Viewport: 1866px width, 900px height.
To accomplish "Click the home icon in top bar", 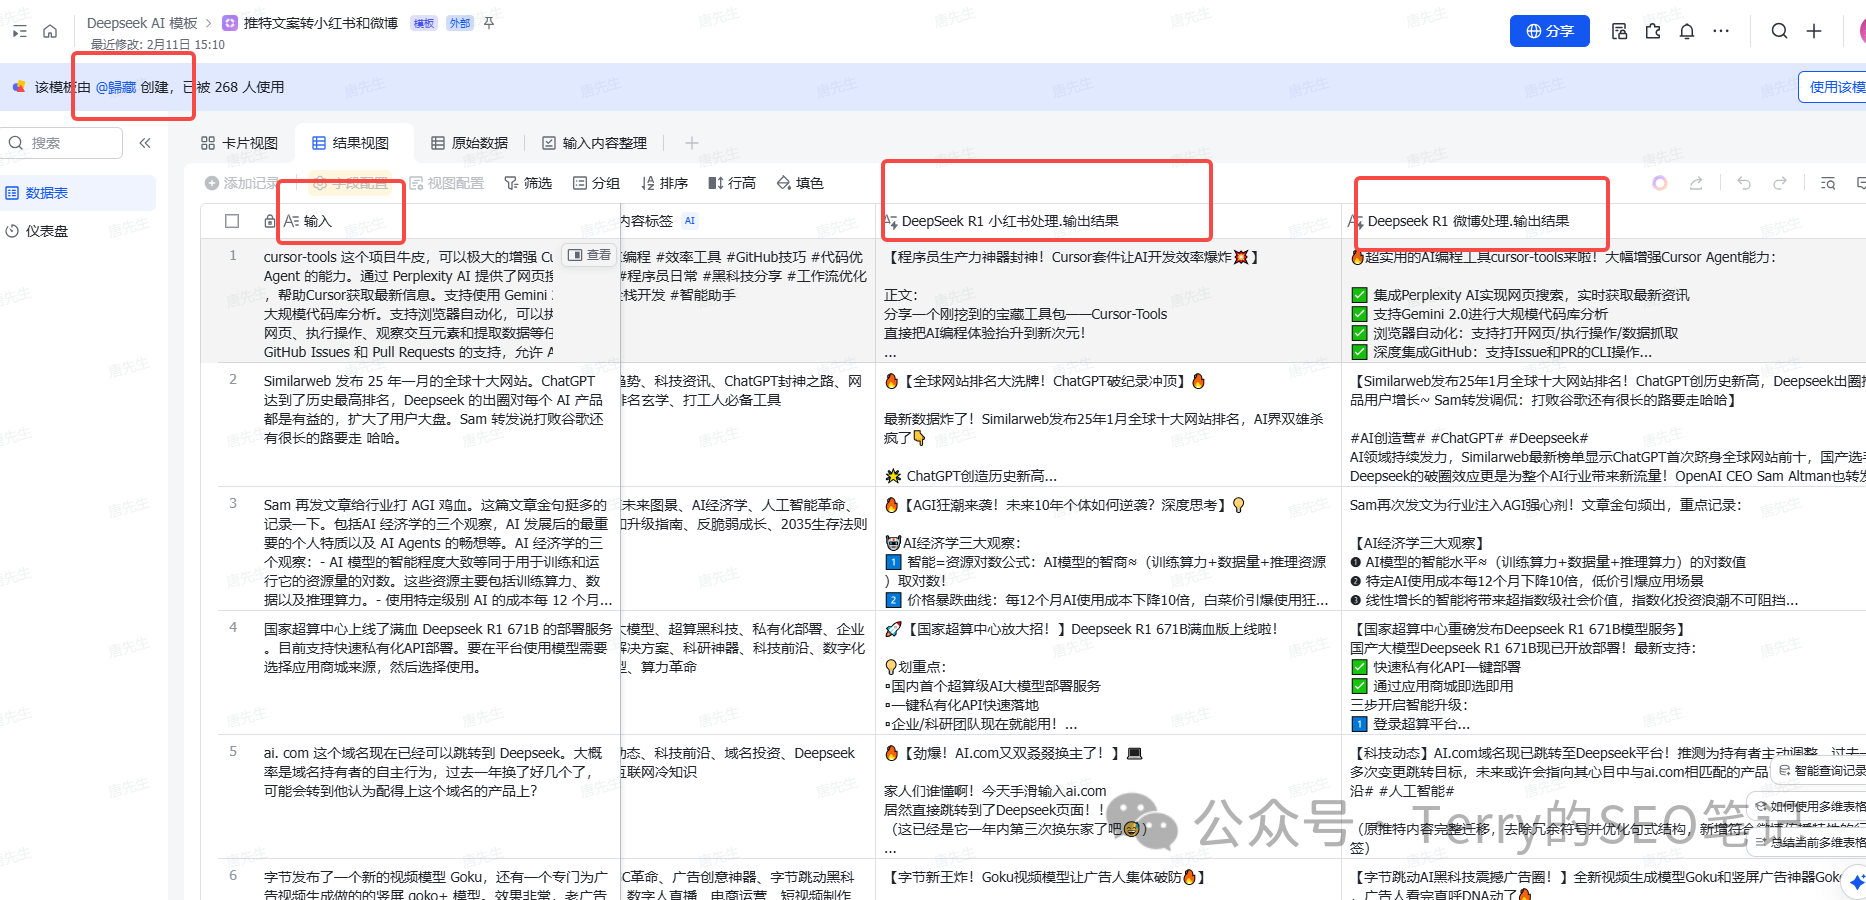I will point(50,32).
